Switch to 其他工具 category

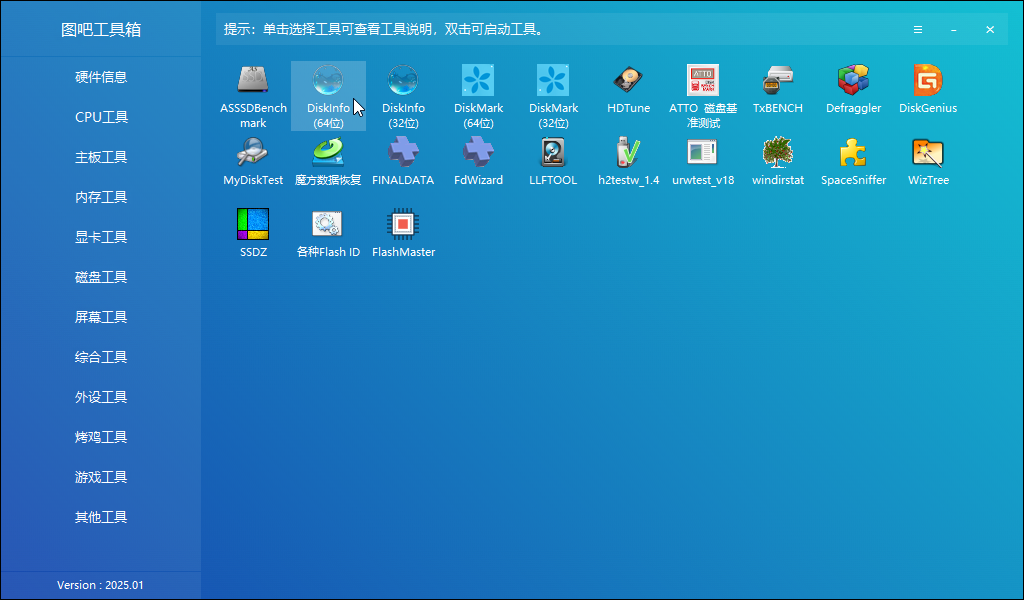(101, 517)
